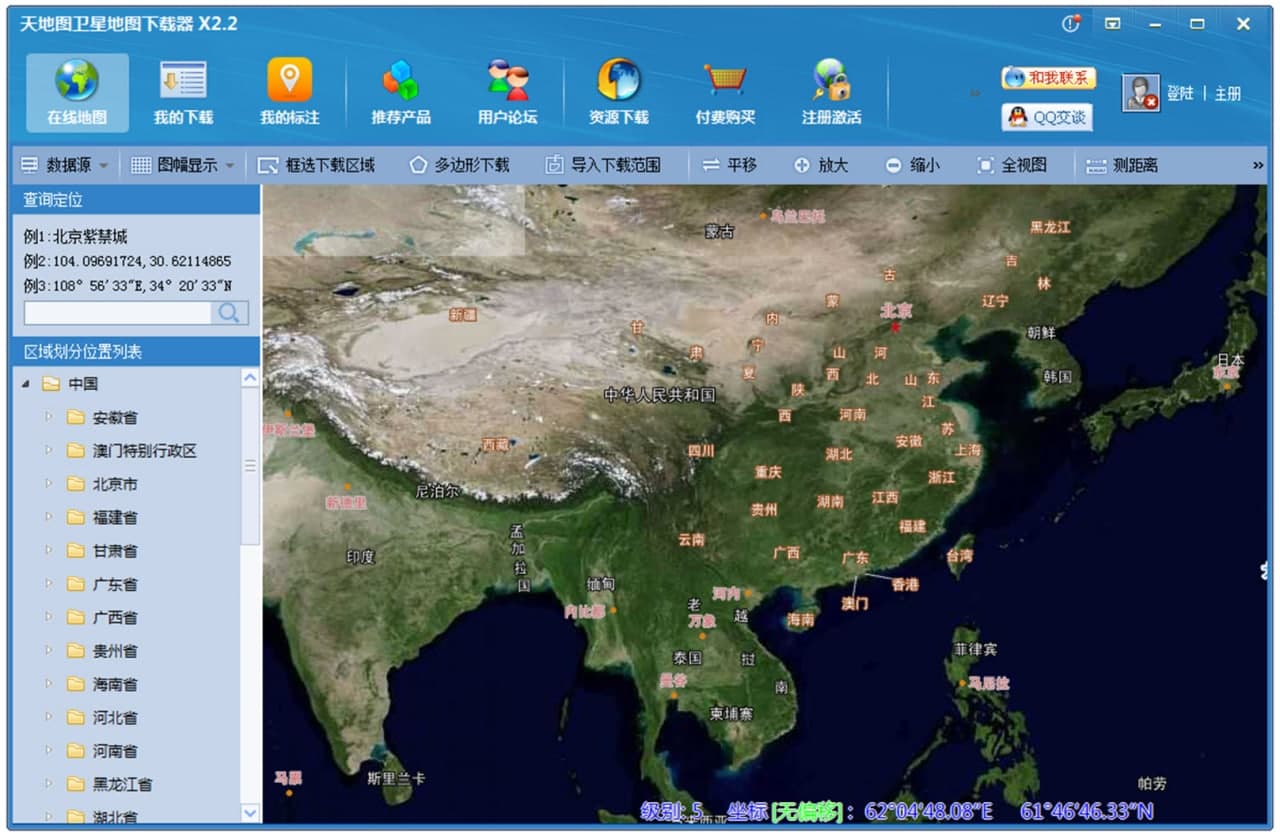Select 河北省 in the region list
This screenshot has height=836, width=1280.
coord(115,718)
